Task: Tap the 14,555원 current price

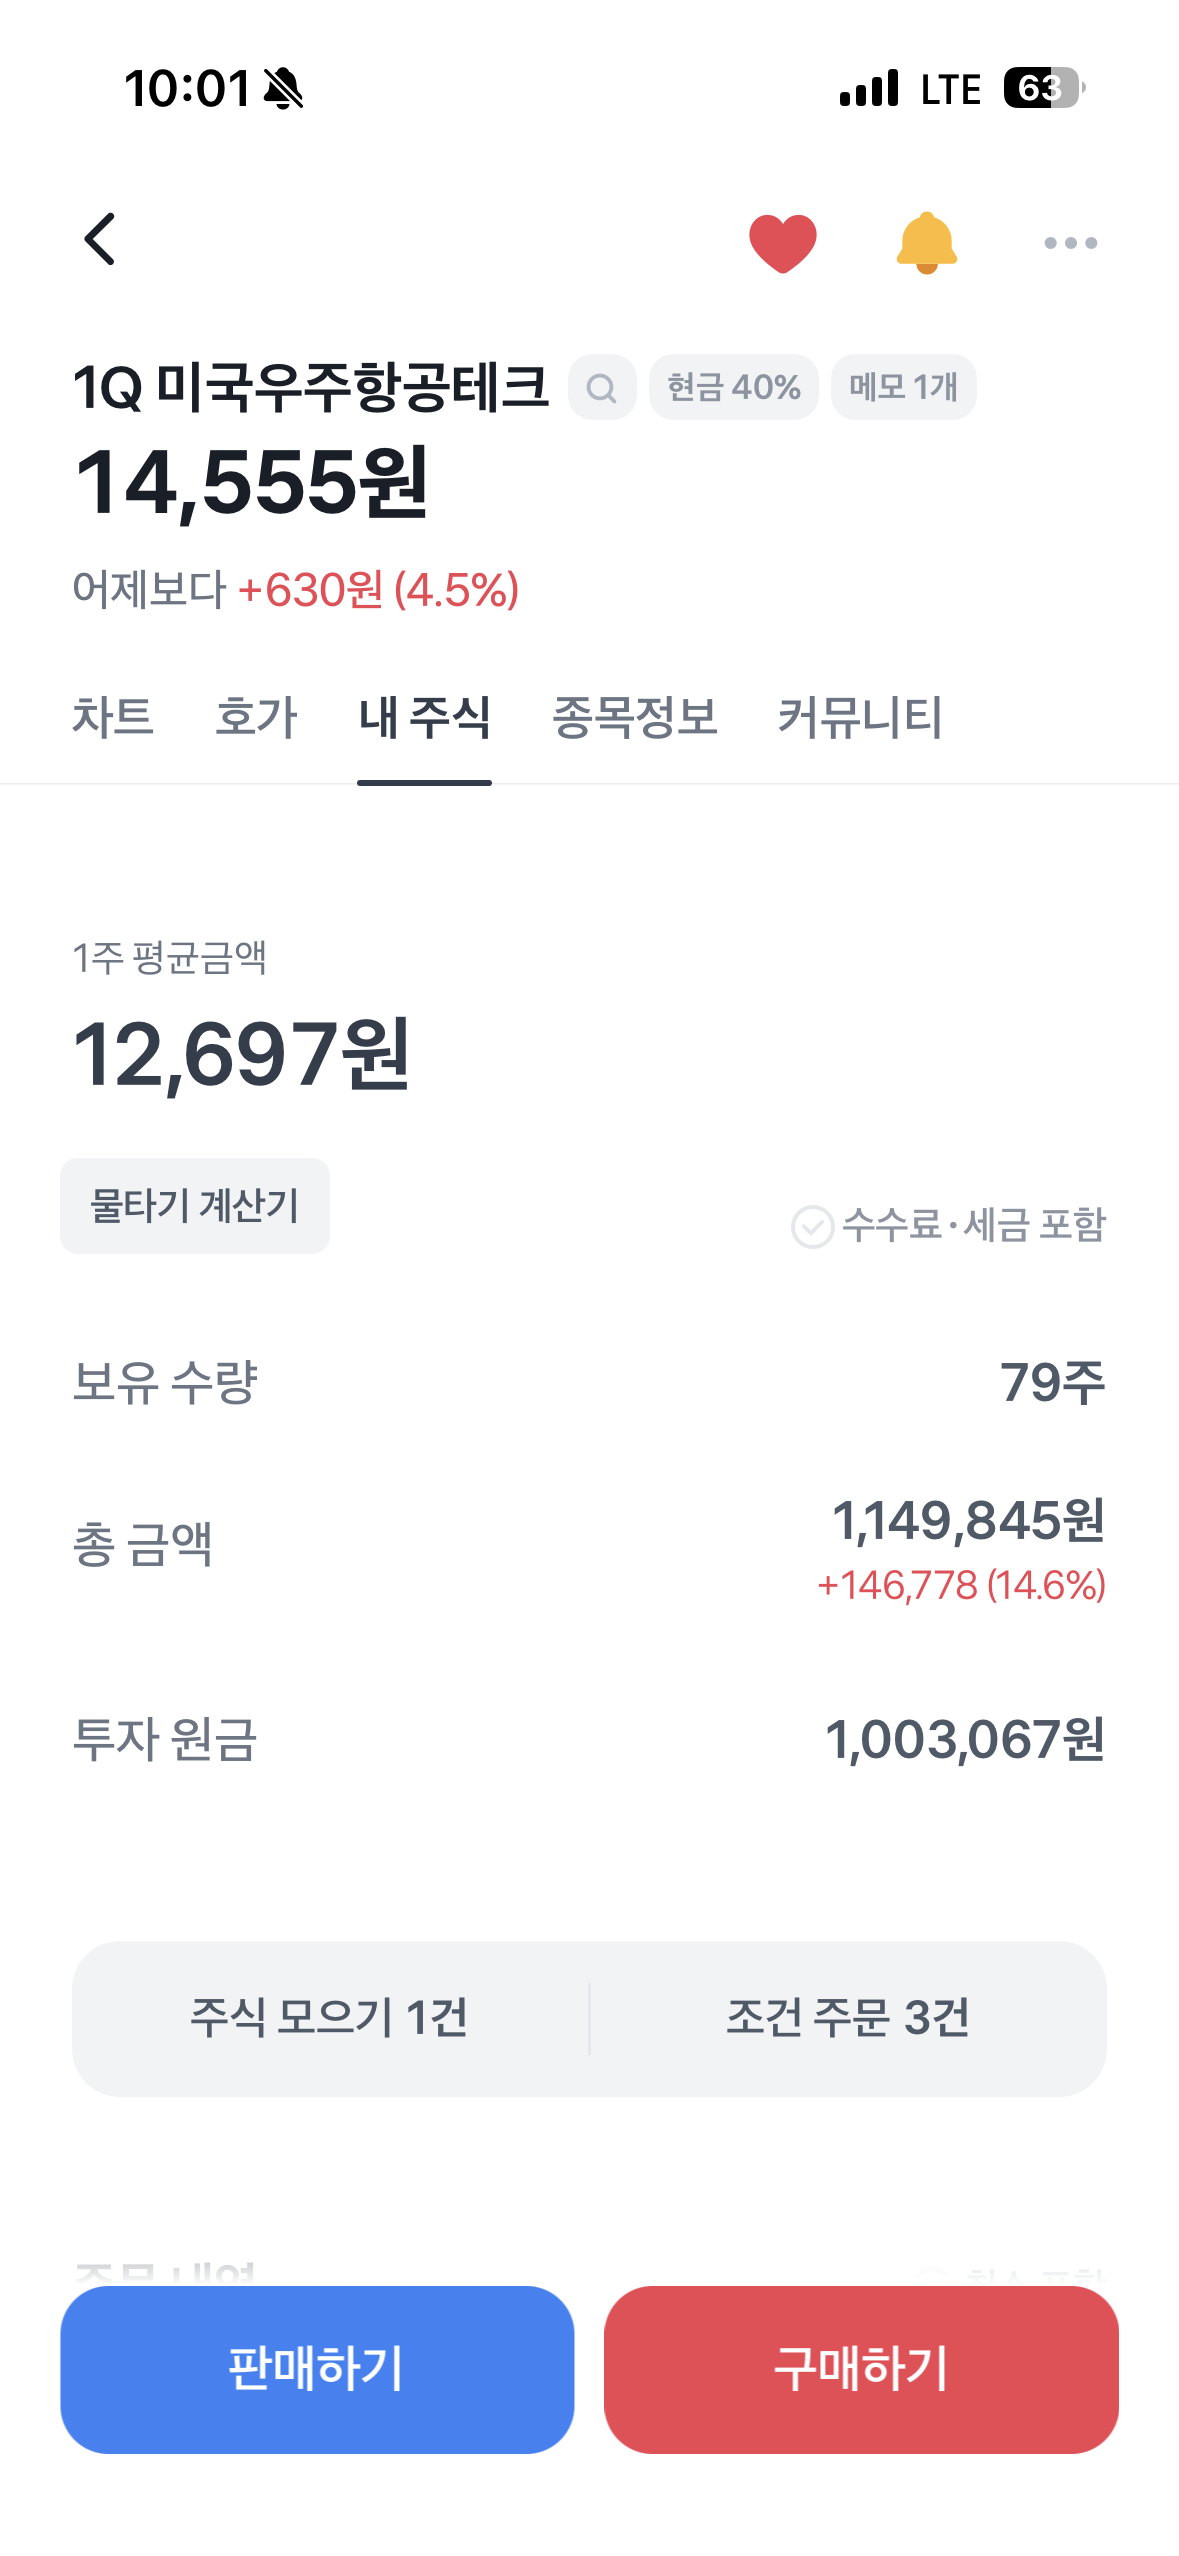Action: pyautogui.click(x=252, y=484)
